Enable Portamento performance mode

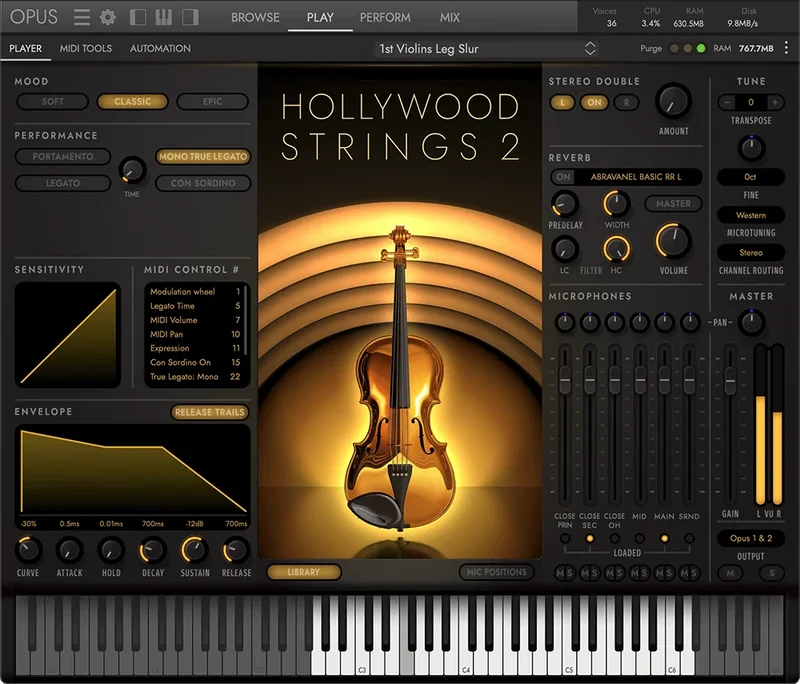(63, 157)
